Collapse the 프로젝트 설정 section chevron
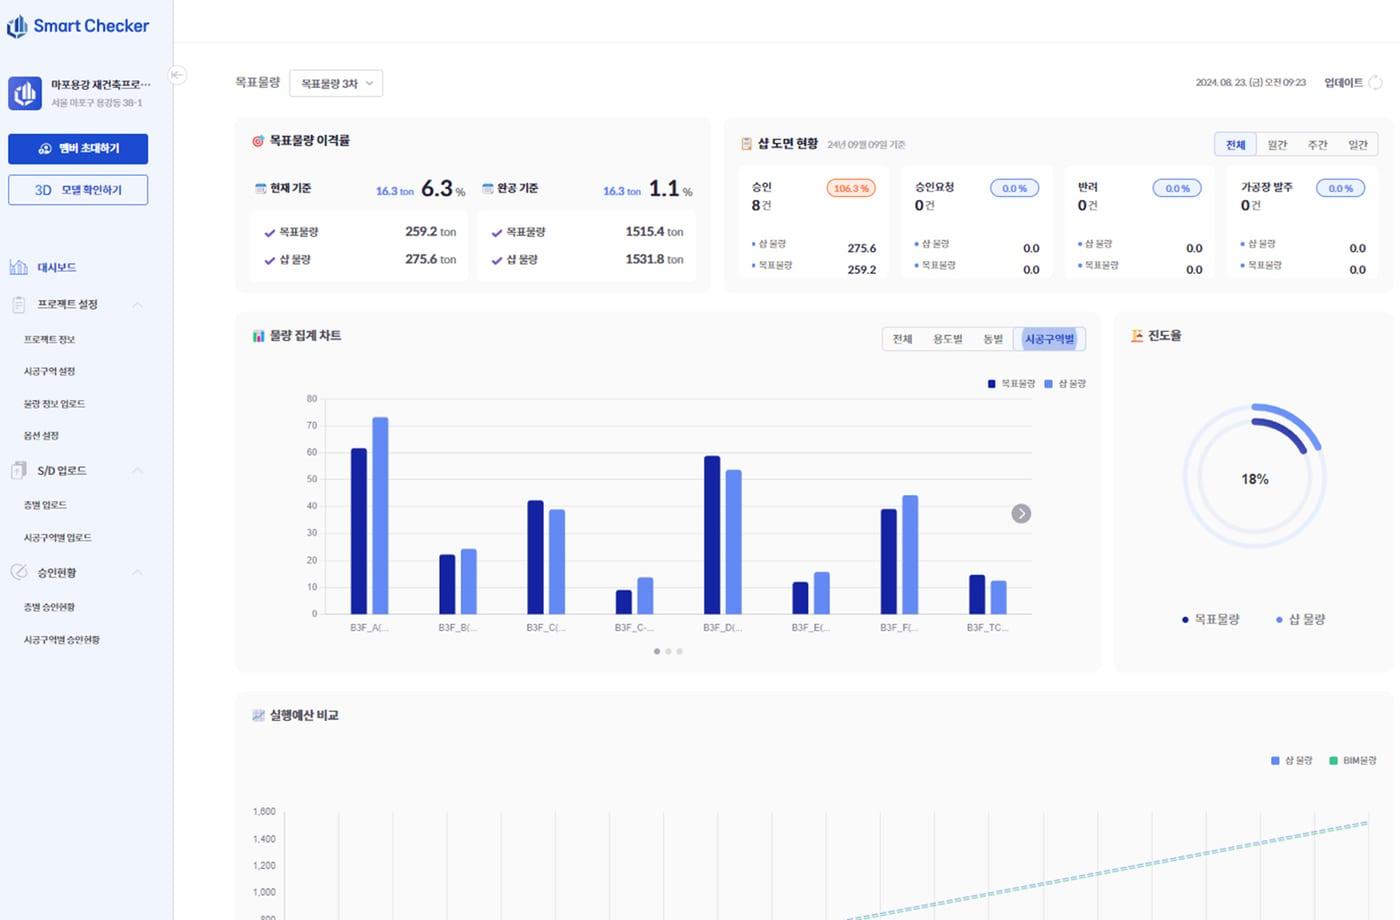This screenshot has height=920, width=1400. (138, 304)
